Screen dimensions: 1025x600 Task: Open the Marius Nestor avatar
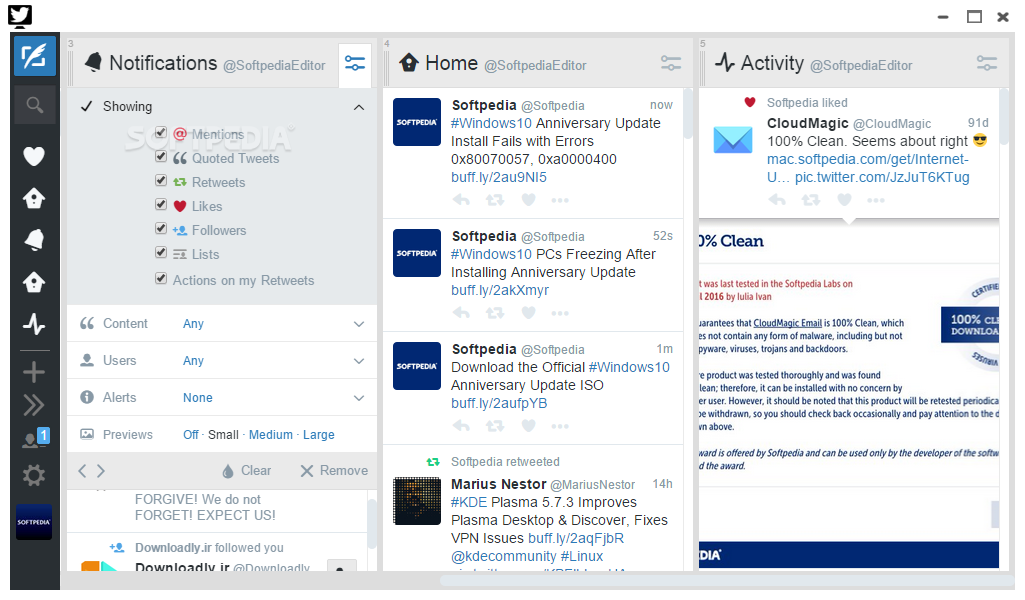click(x=417, y=501)
